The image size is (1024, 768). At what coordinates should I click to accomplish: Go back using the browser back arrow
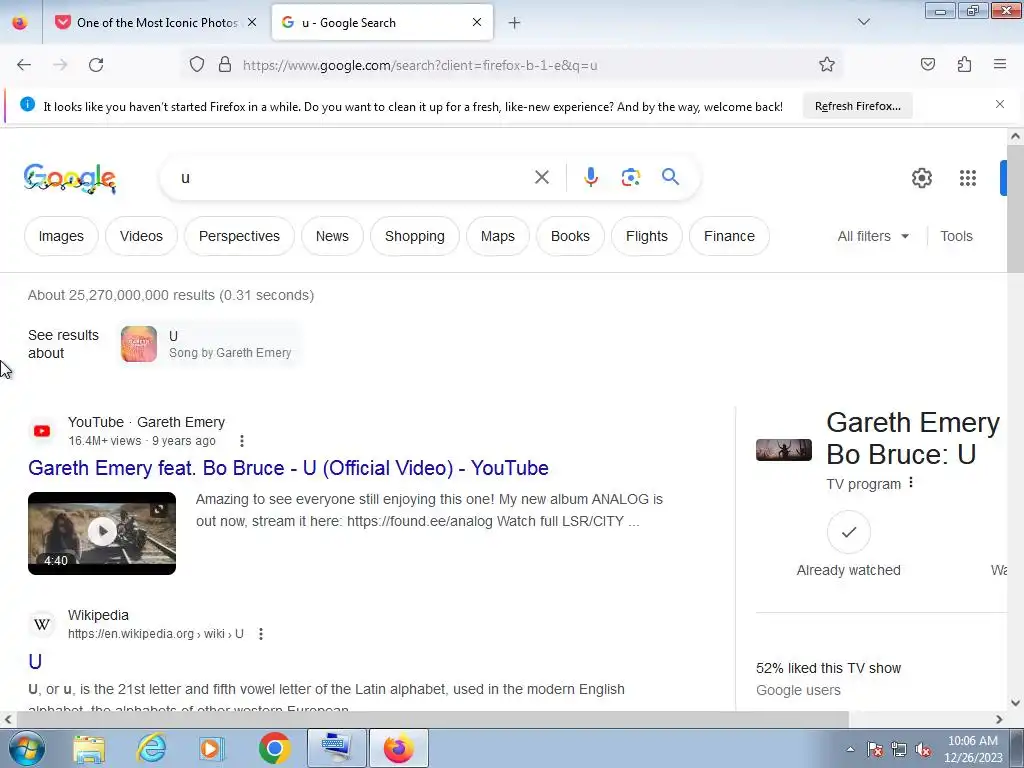tap(24, 65)
